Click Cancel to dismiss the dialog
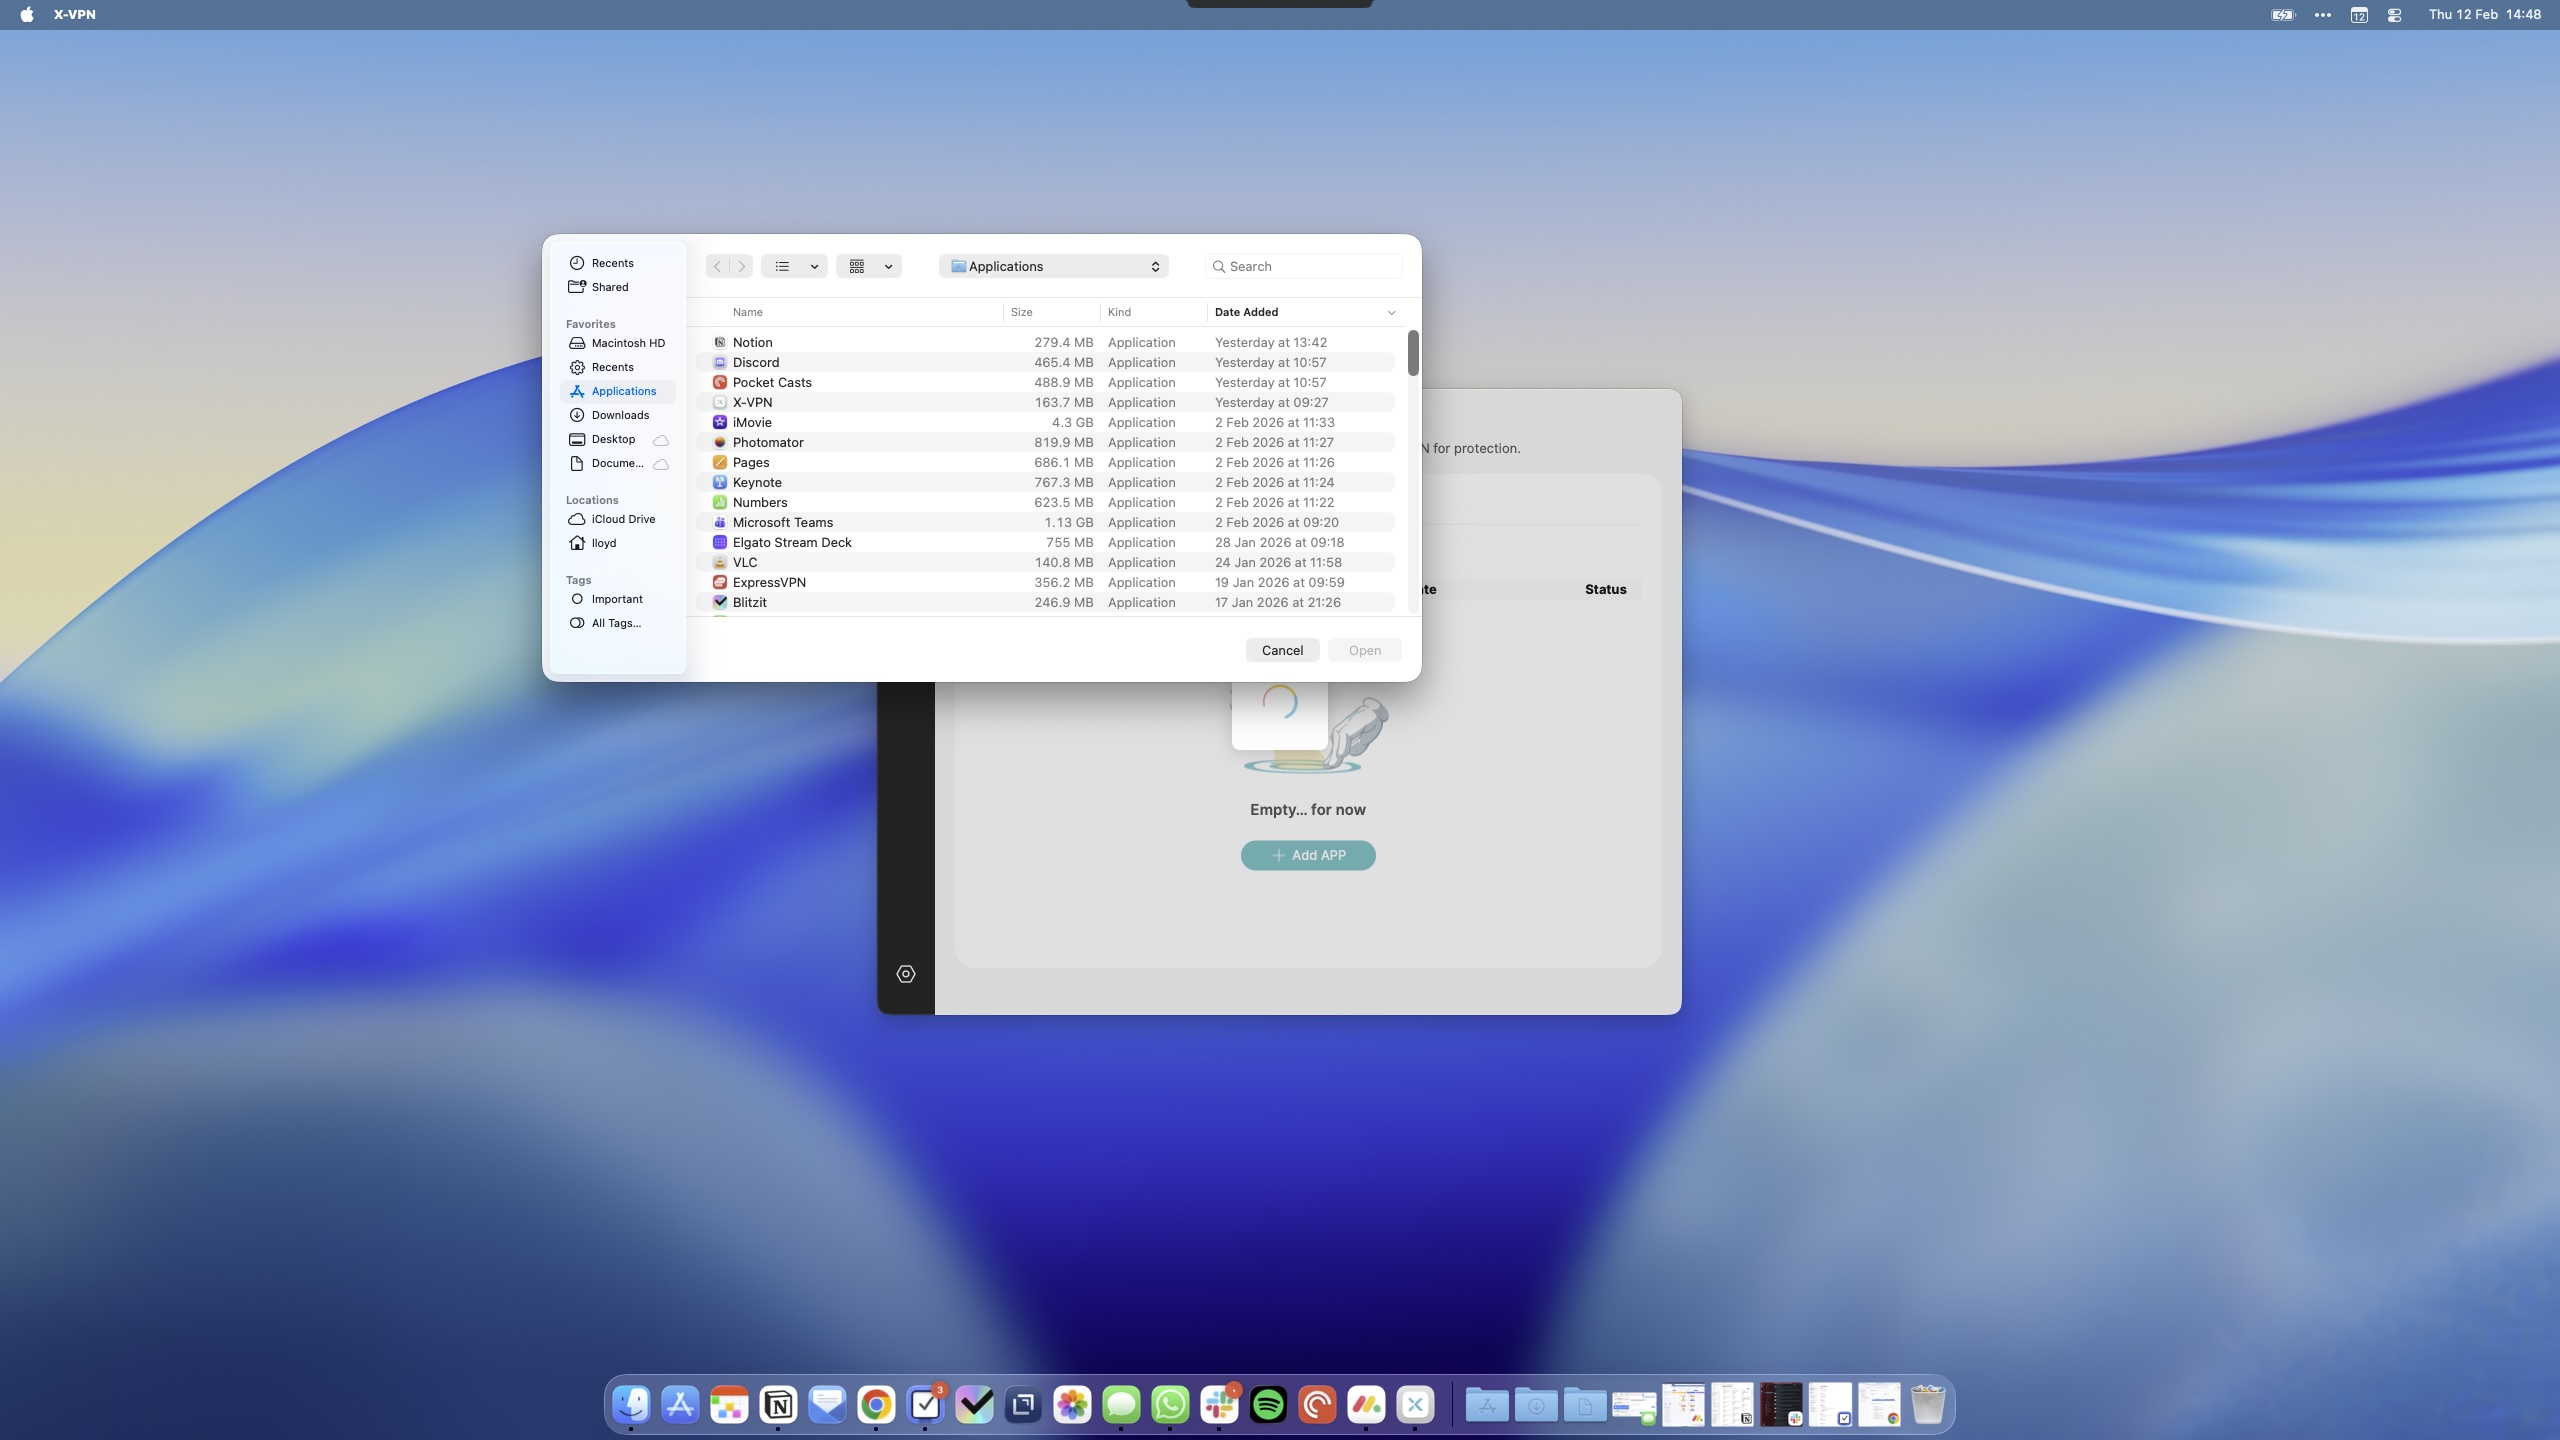 (x=1281, y=650)
